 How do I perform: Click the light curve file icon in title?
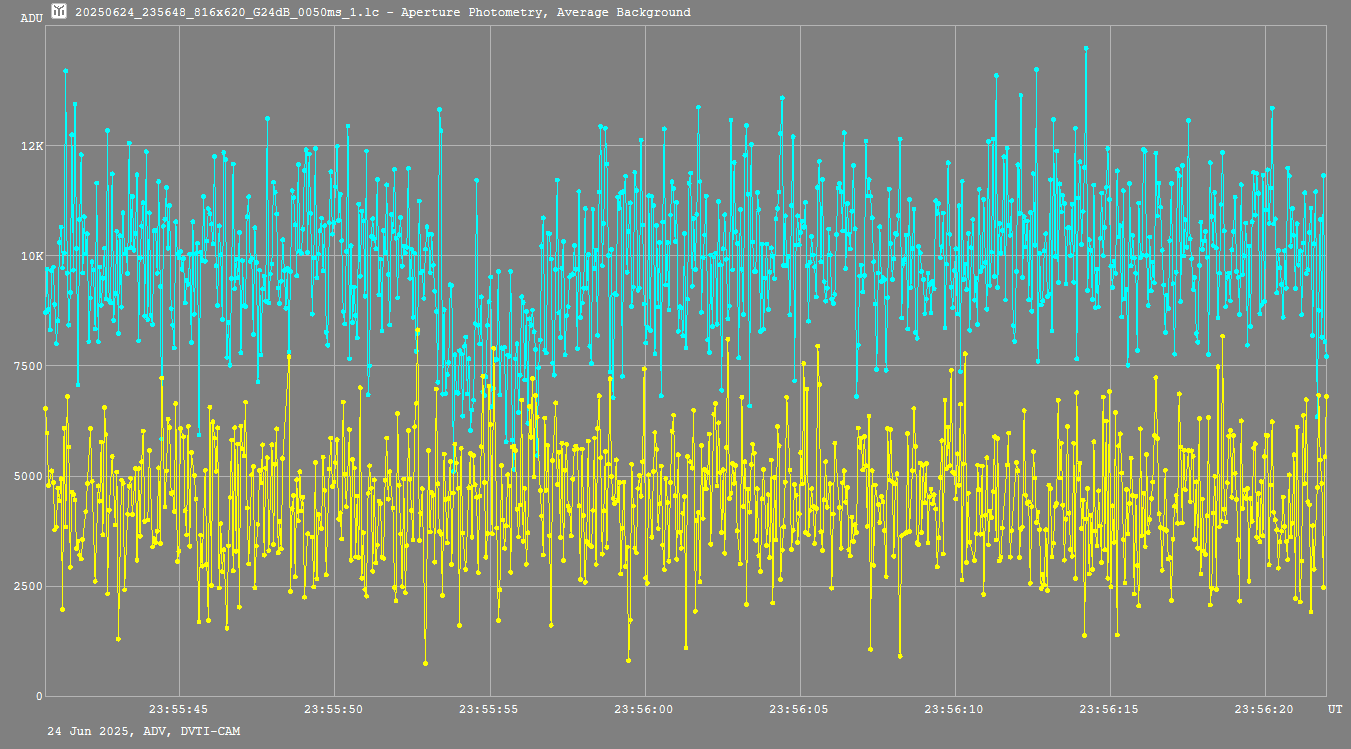[x=60, y=12]
